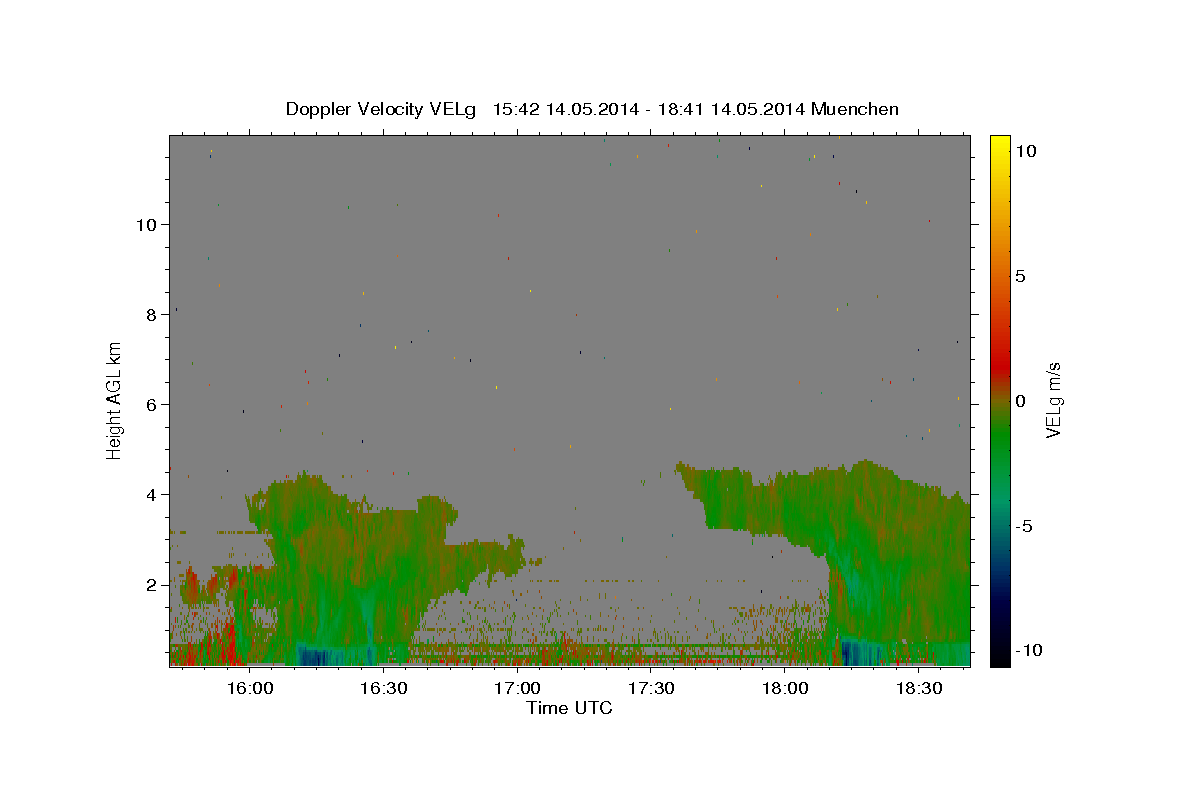This screenshot has height=800, width=1200.
Task: Click the 'Height AGL km' axis label
Action: [x=115, y=401]
